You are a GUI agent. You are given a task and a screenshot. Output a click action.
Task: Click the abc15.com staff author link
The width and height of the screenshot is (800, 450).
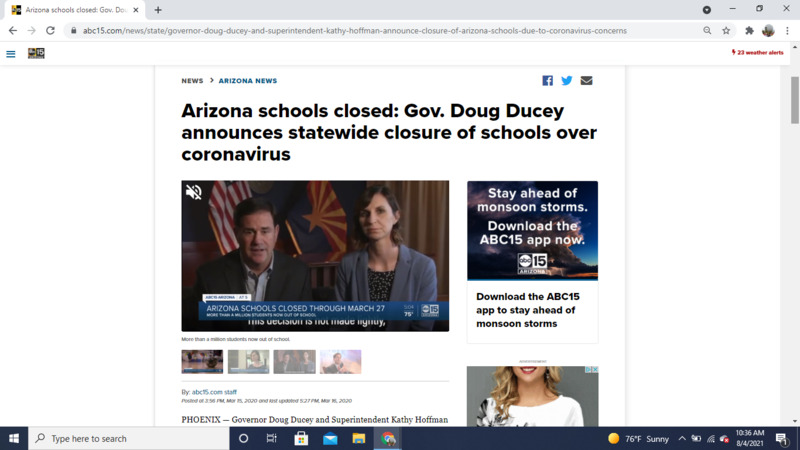click(x=214, y=392)
